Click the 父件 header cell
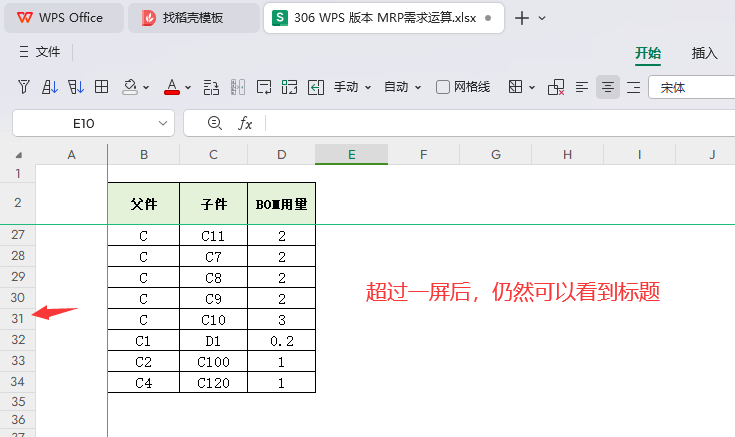 coord(143,203)
